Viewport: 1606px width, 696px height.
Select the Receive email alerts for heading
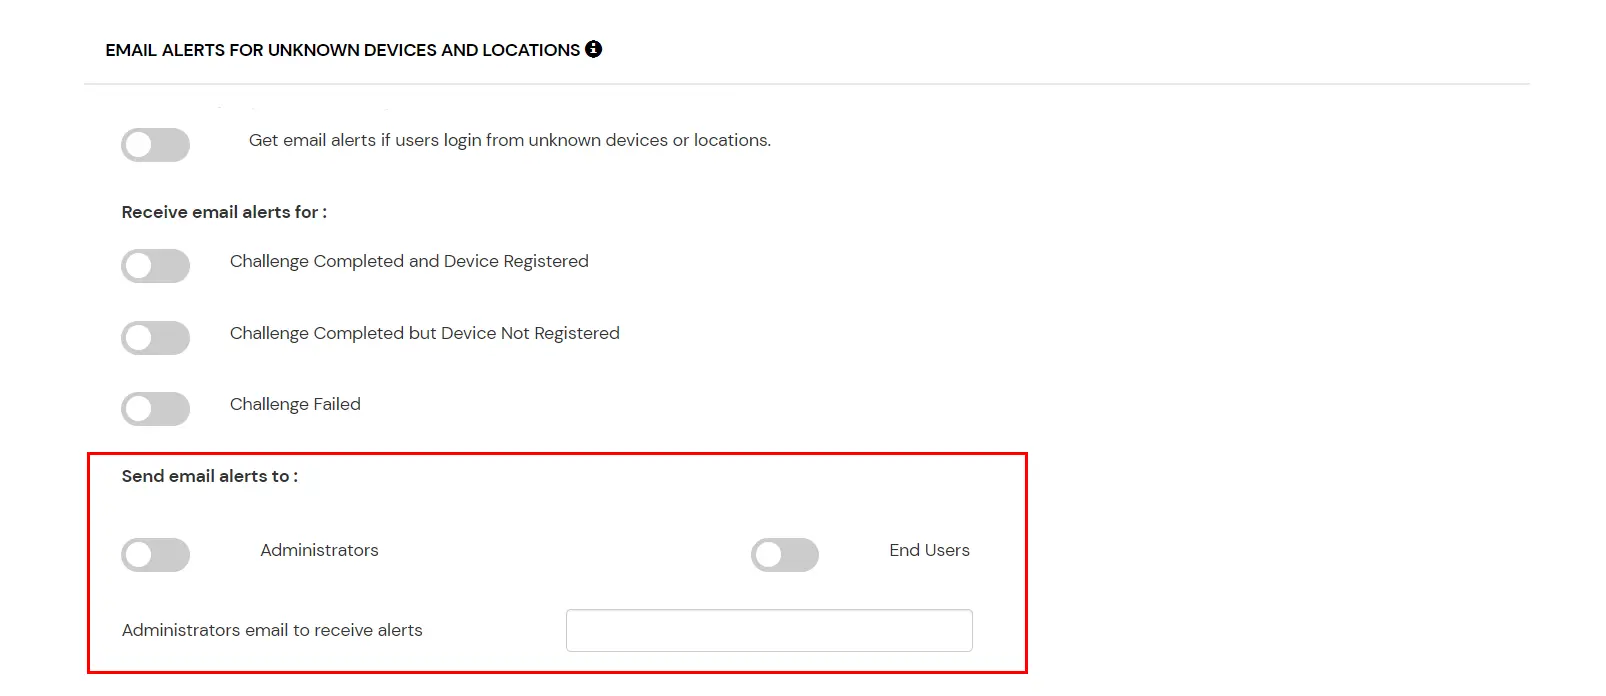pyautogui.click(x=224, y=211)
